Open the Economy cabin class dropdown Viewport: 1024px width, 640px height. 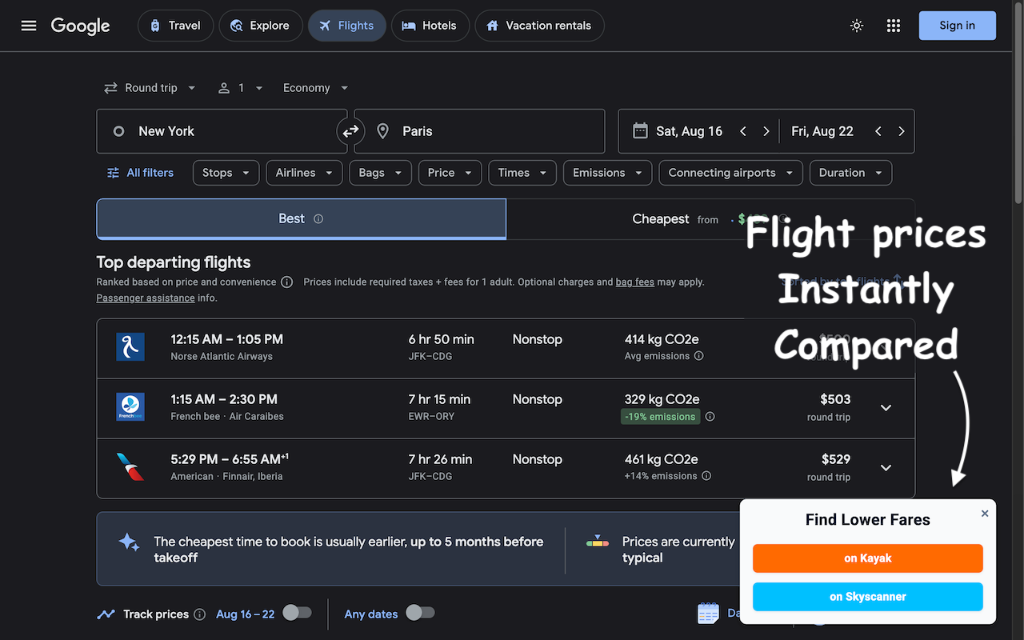coord(316,88)
